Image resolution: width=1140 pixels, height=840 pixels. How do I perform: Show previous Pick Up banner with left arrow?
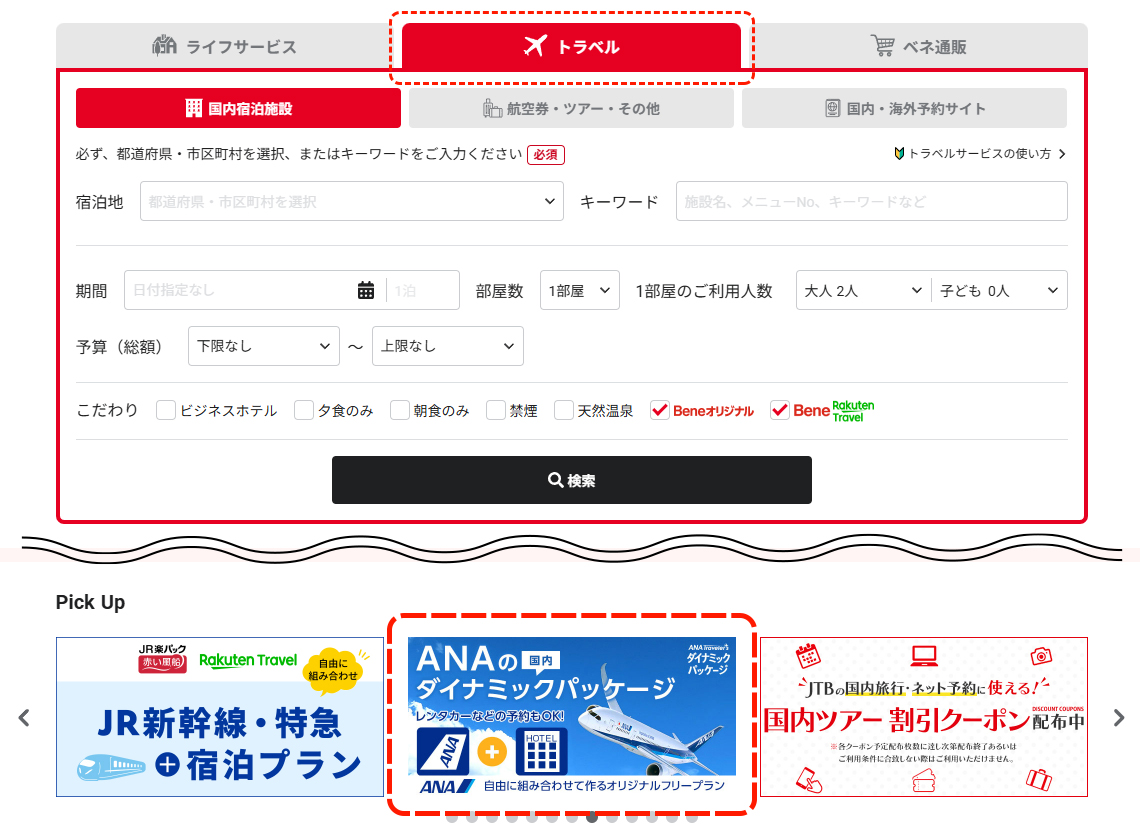(x=24, y=718)
